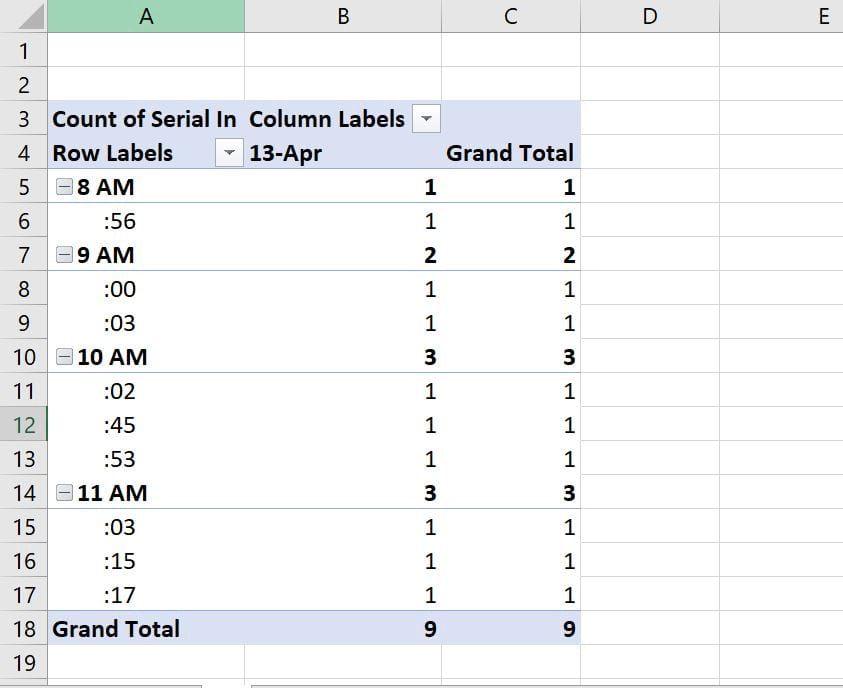This screenshot has width=843, height=688.
Task: Click the Count of Serial In cell
Action: pos(146,119)
